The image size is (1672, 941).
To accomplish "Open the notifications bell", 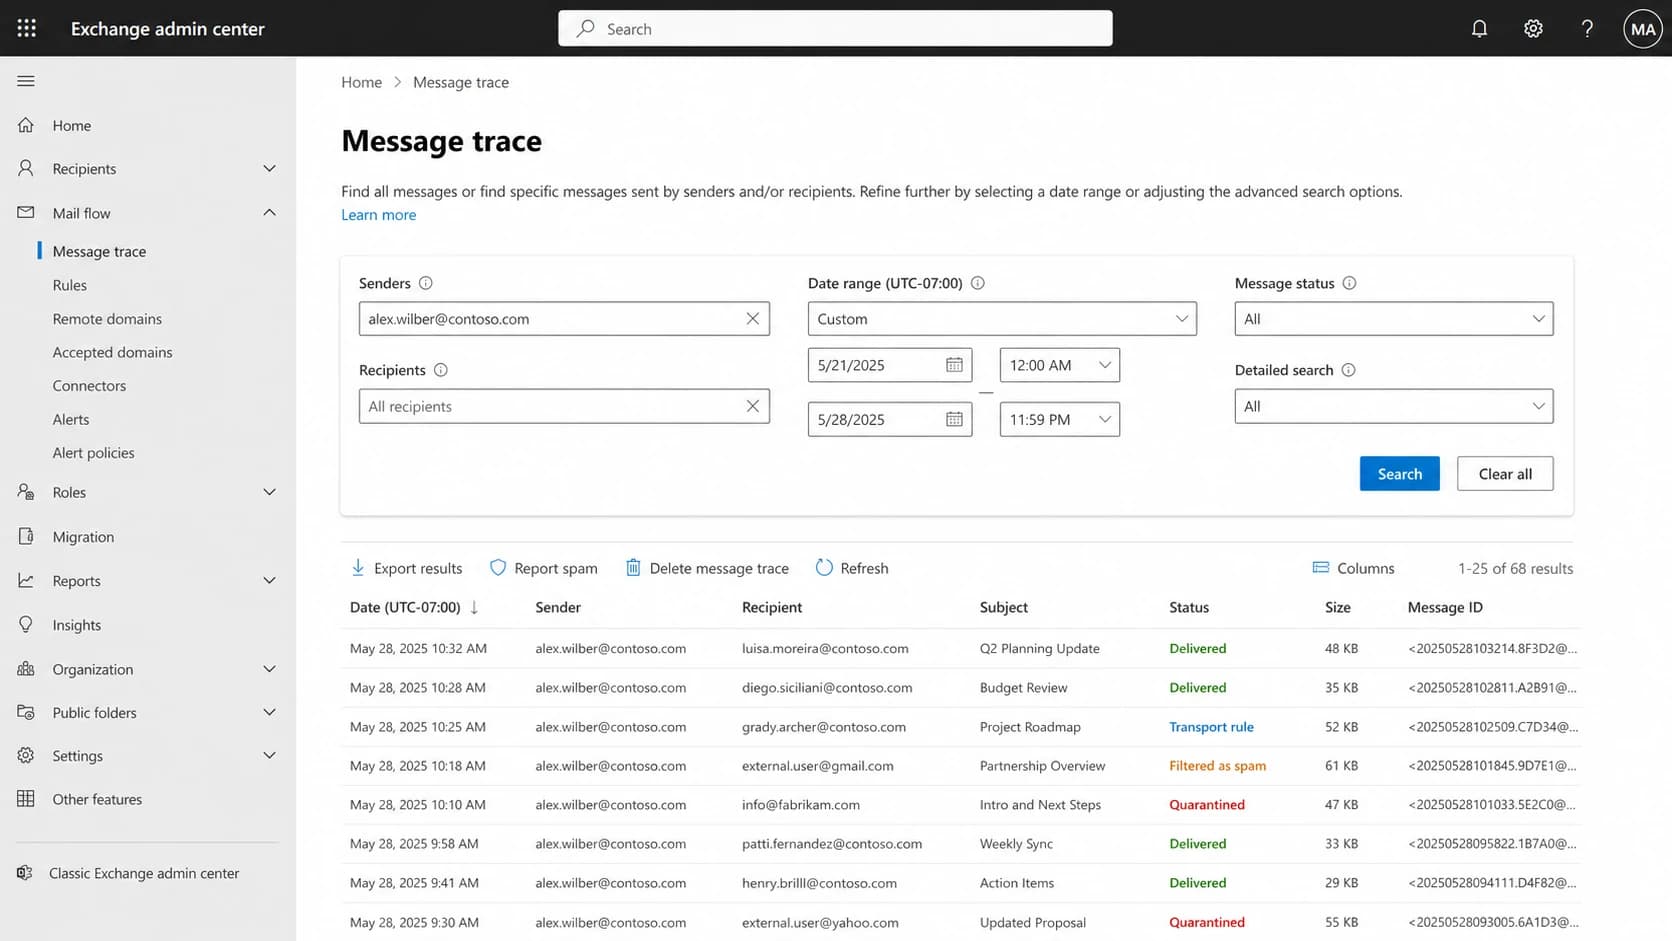I will tap(1479, 29).
